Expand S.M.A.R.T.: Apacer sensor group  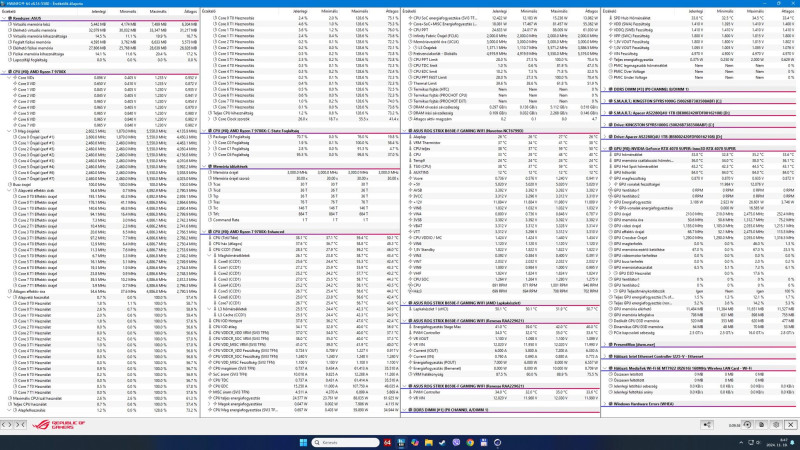tap(605, 113)
